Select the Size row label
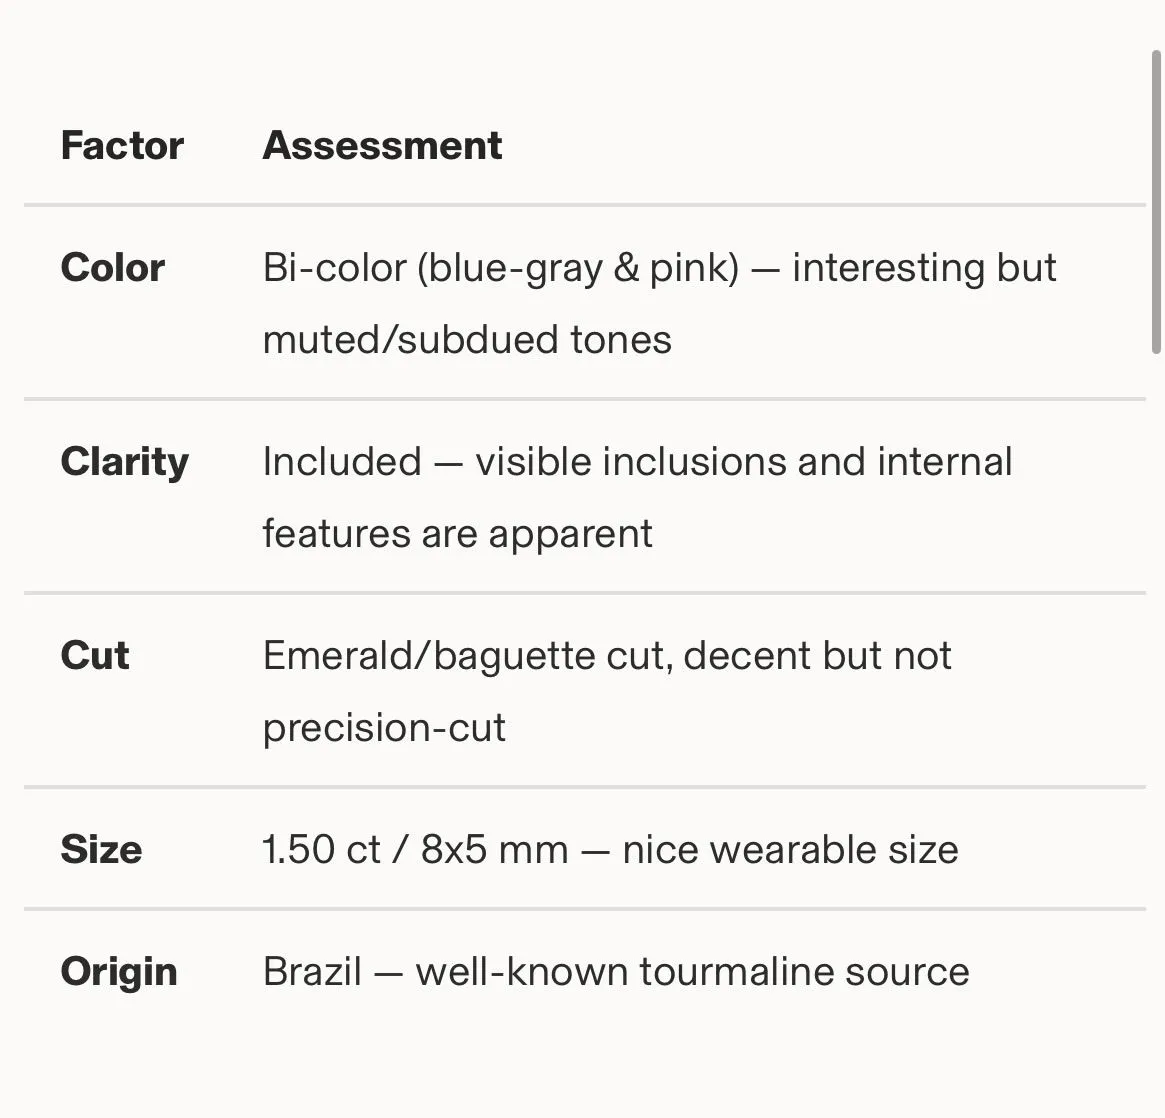Image resolution: width=1165 pixels, height=1118 pixels. coord(101,849)
